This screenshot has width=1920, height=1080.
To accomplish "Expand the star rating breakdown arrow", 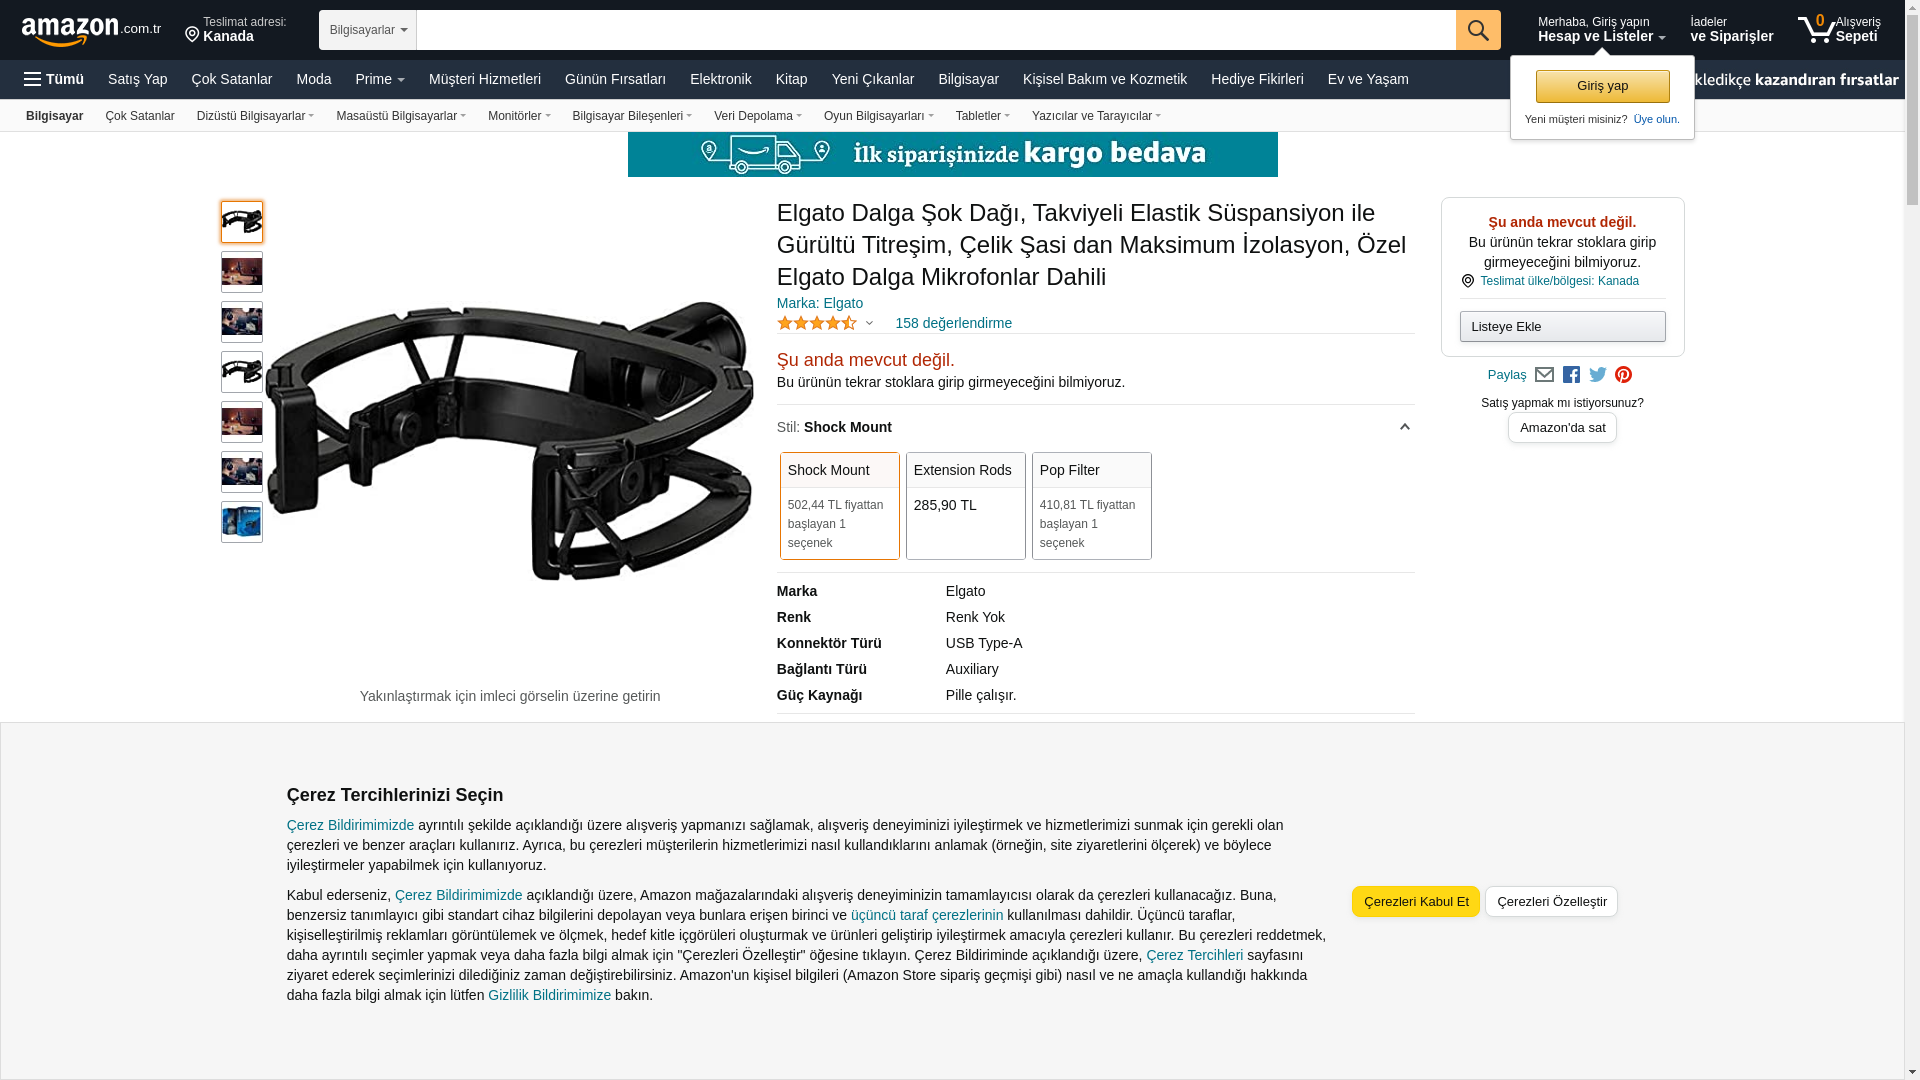I will click(x=869, y=323).
